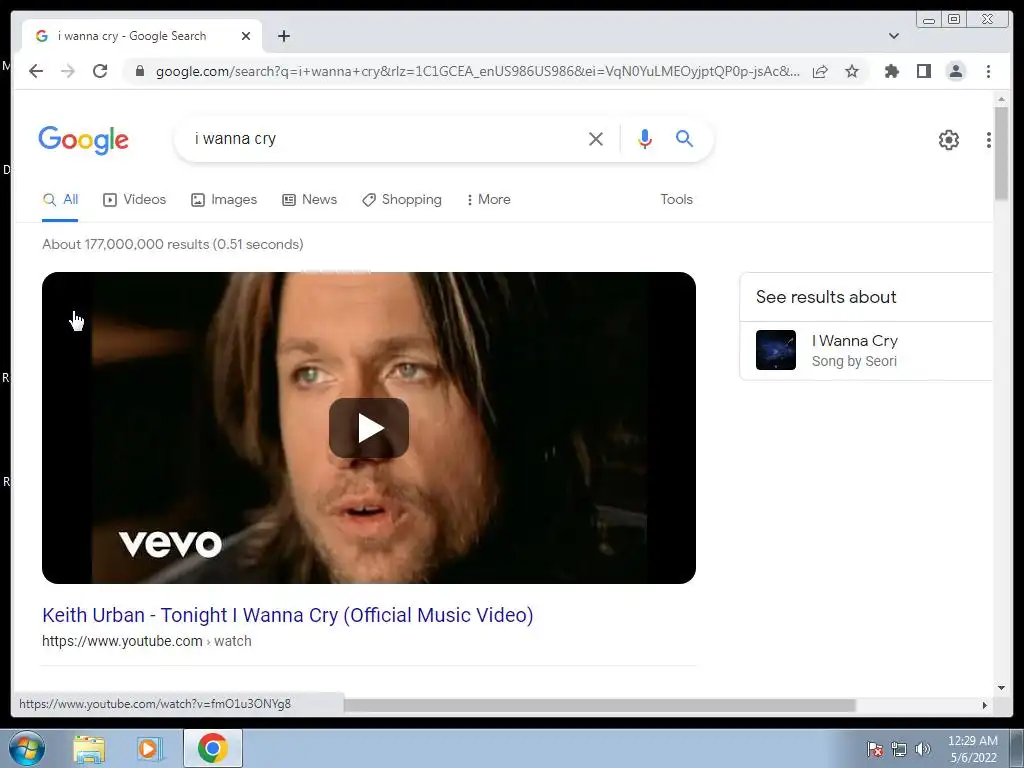Click the Chrome taskbar icon
The width and height of the screenshot is (1024, 768).
tap(213, 748)
